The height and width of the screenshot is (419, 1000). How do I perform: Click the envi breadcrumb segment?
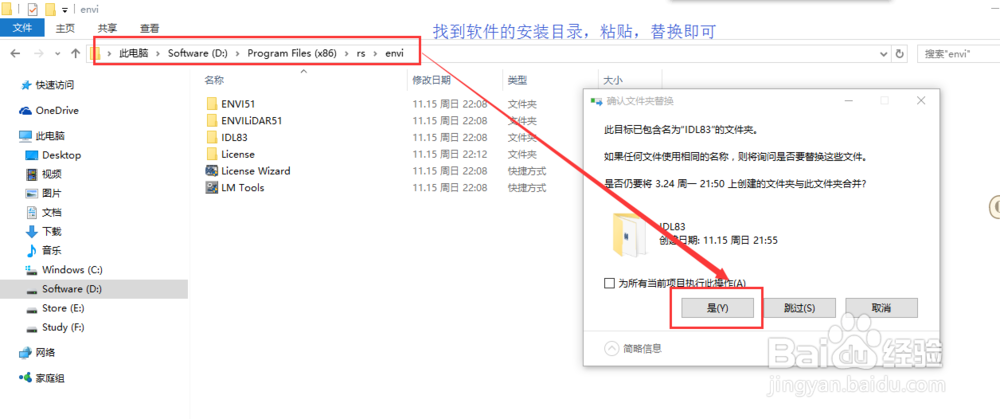[x=394, y=54]
